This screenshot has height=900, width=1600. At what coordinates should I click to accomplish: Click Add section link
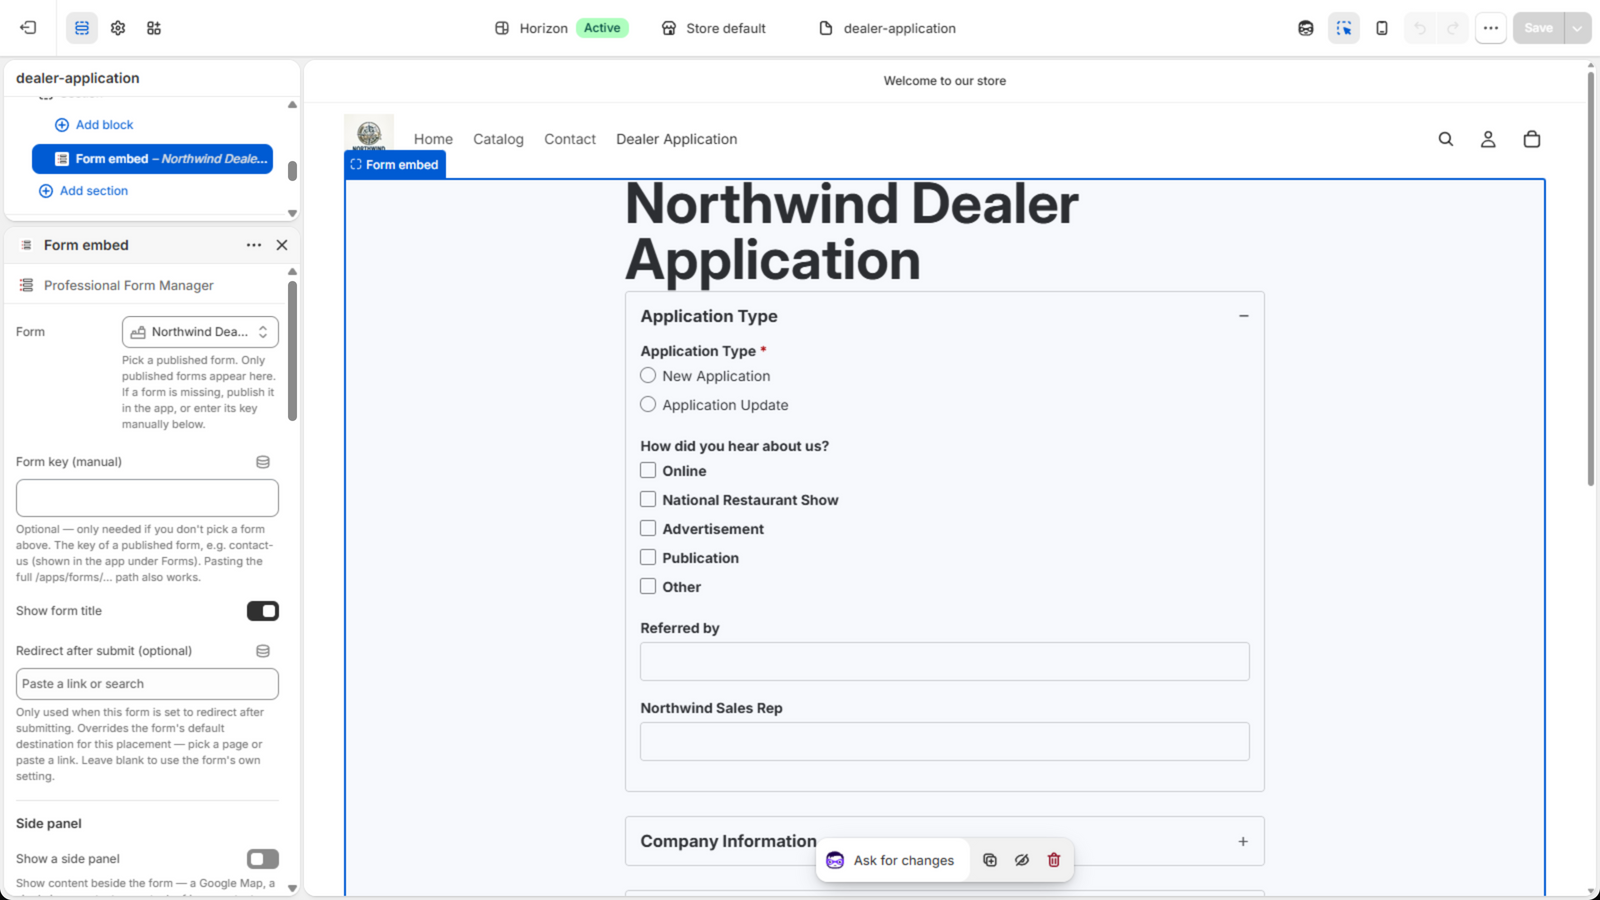(84, 191)
